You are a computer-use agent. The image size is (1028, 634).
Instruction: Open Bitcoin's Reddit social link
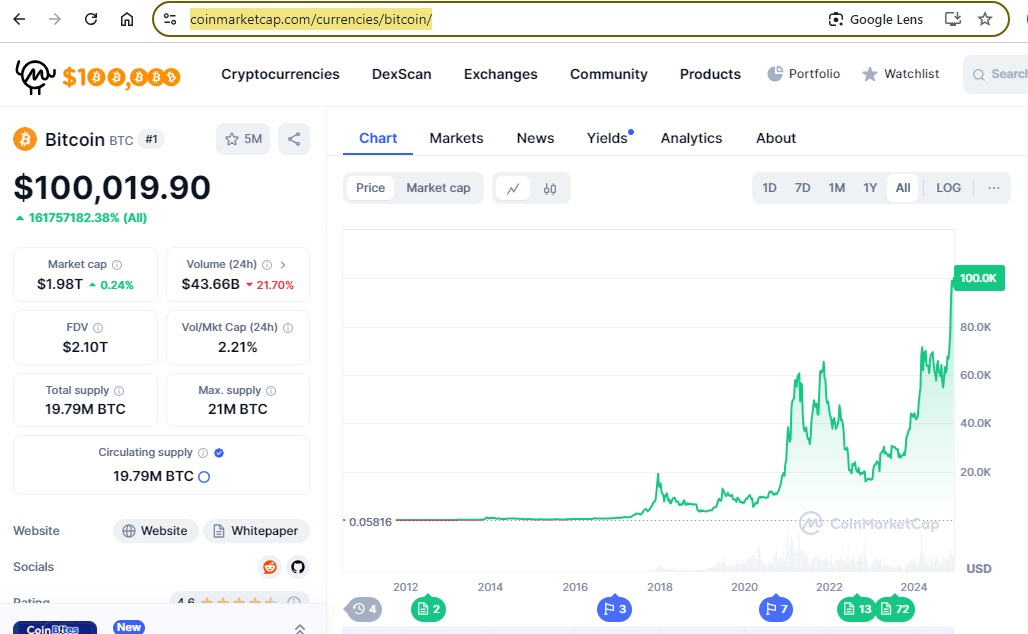pyautogui.click(x=269, y=567)
